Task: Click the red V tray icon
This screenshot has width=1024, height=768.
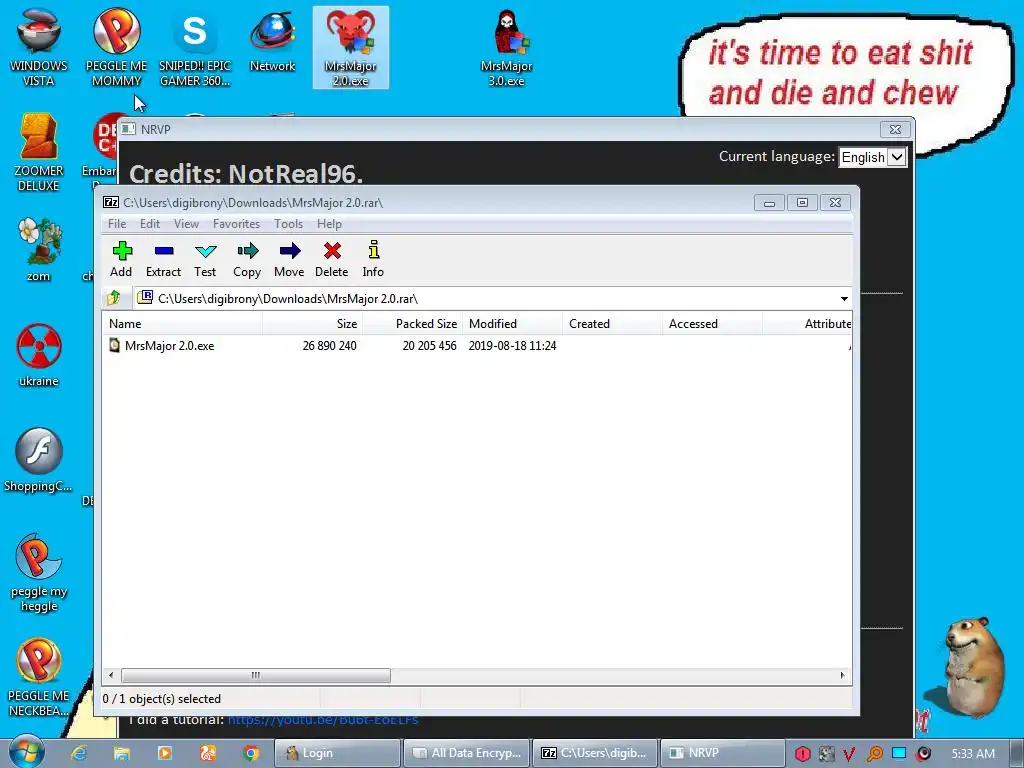Action: tap(850, 754)
